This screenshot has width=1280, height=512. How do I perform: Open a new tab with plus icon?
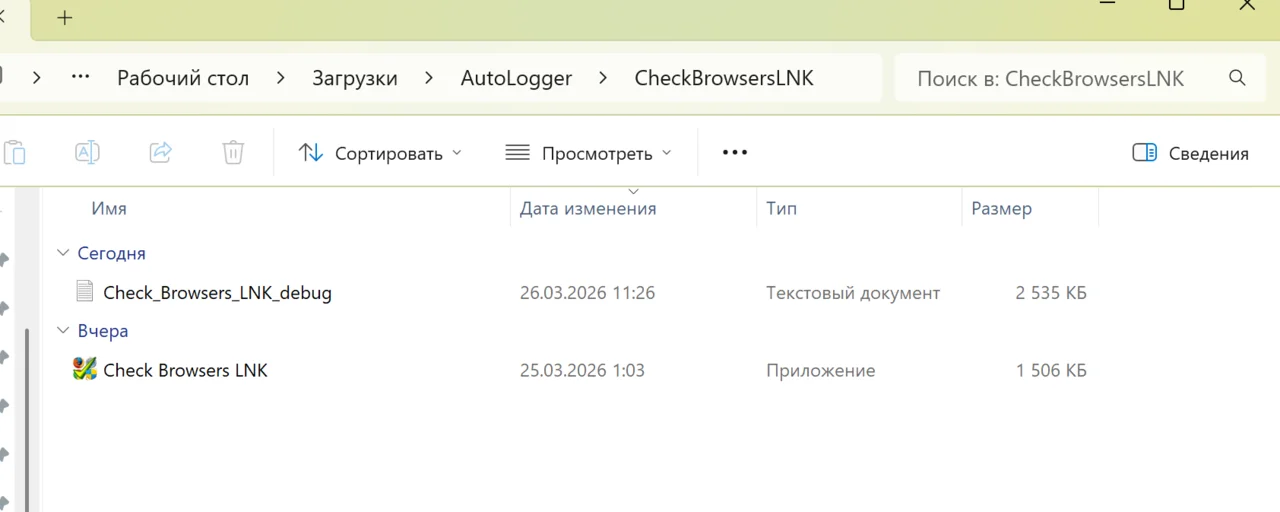(65, 18)
